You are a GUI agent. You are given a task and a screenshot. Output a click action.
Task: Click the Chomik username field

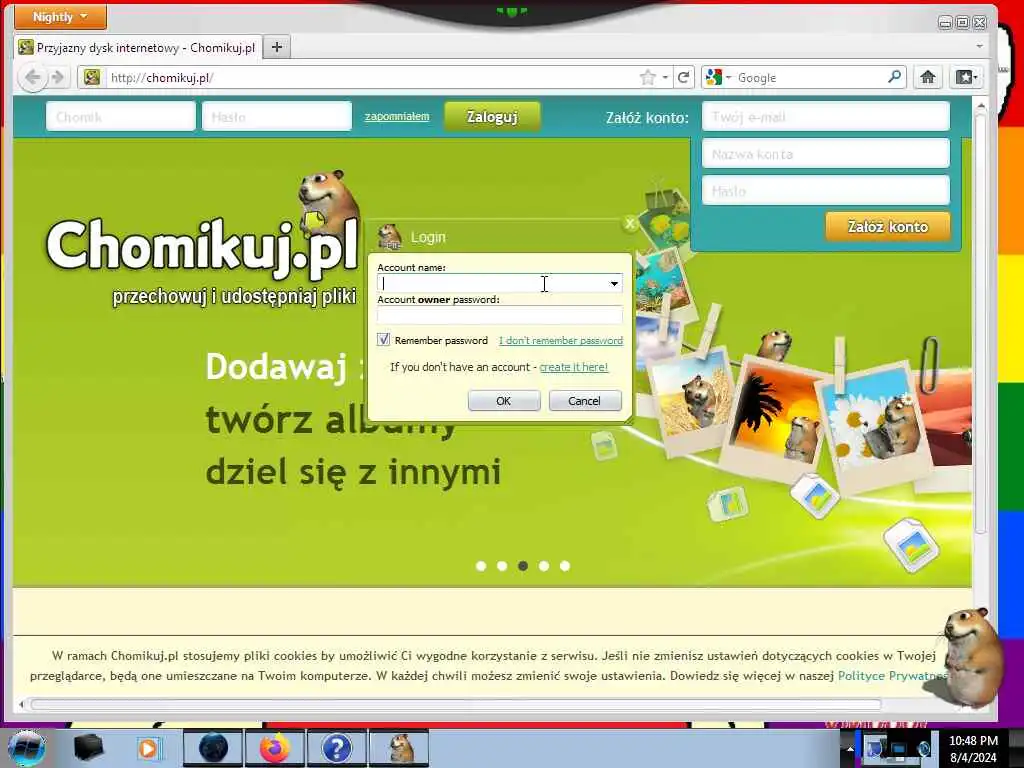[x=121, y=117]
